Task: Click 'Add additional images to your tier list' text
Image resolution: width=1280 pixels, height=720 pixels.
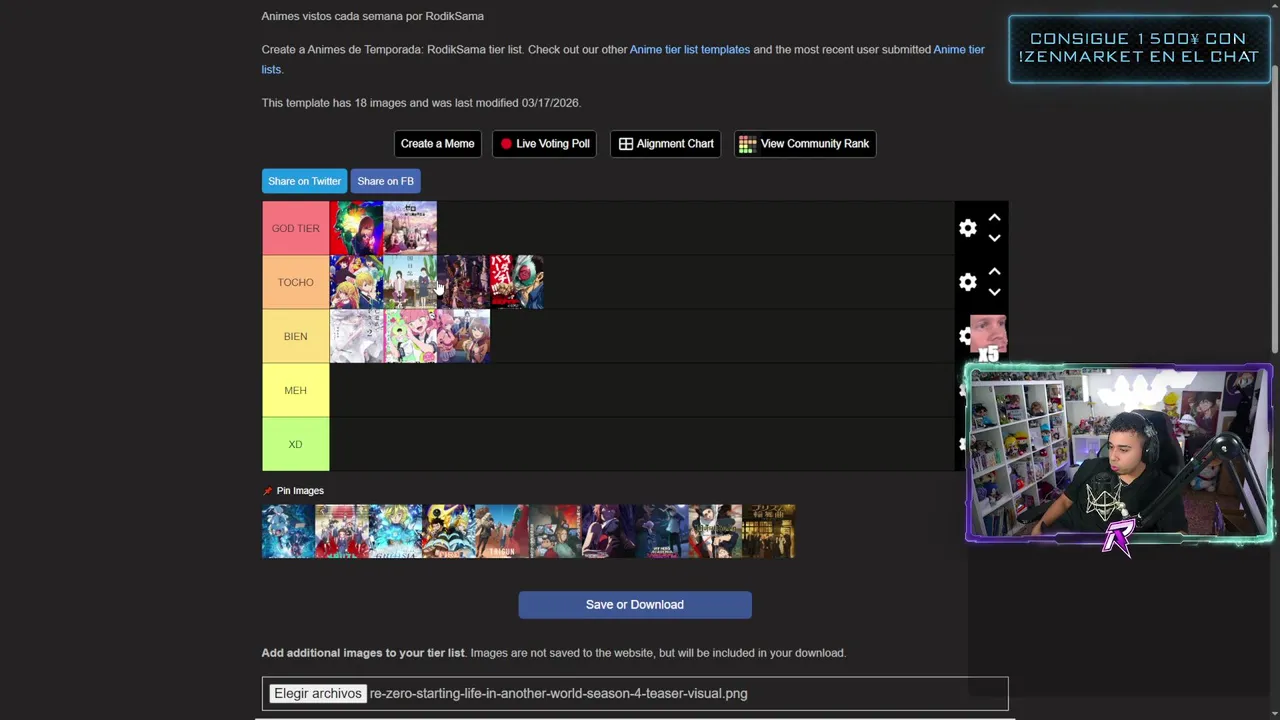Action: tap(363, 653)
